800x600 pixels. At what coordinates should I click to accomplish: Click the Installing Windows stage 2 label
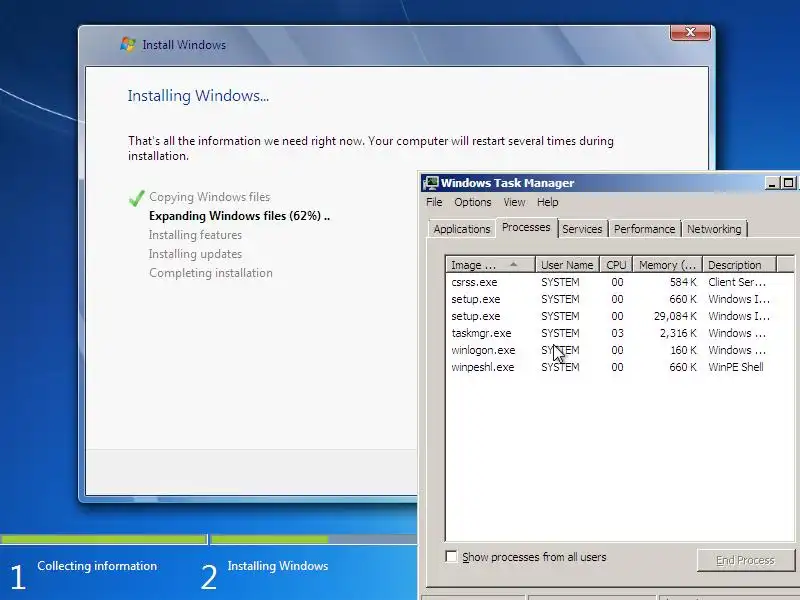point(278,566)
